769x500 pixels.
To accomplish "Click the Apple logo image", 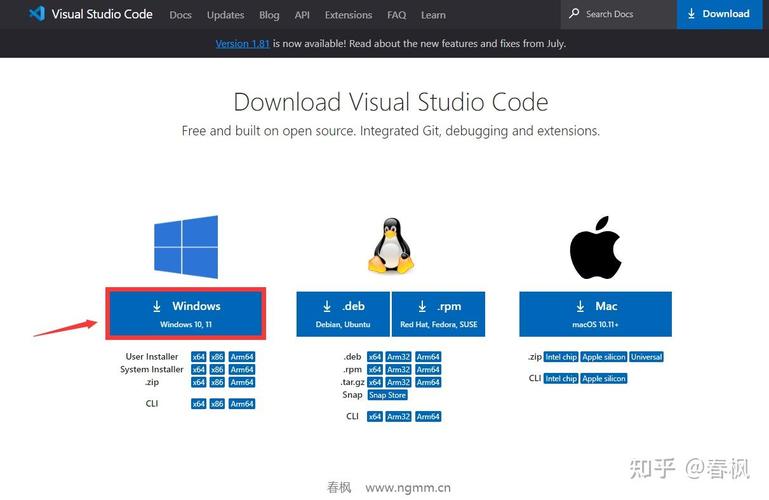I will (595, 248).
